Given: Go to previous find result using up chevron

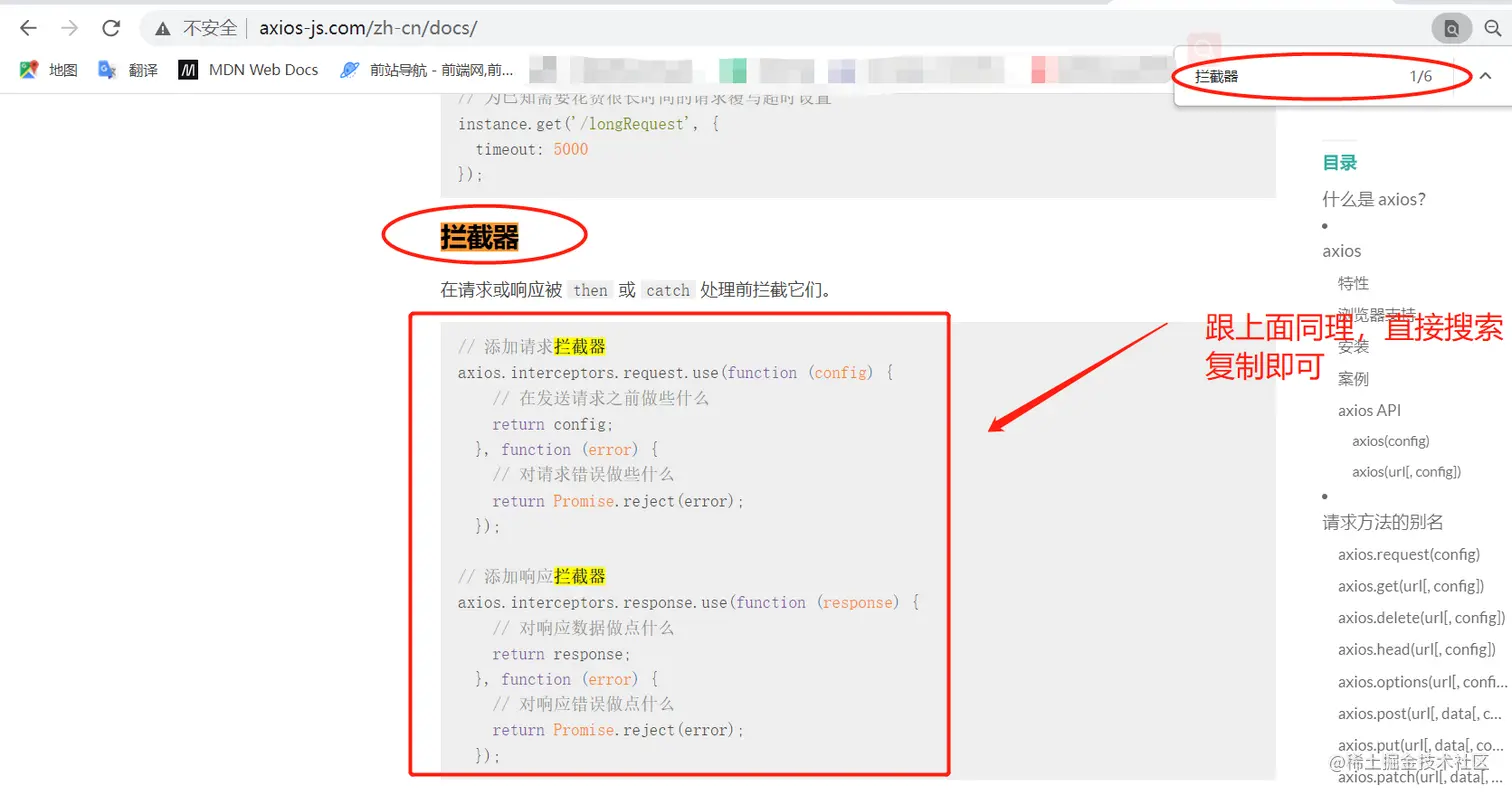Looking at the screenshot, I should point(1485,76).
